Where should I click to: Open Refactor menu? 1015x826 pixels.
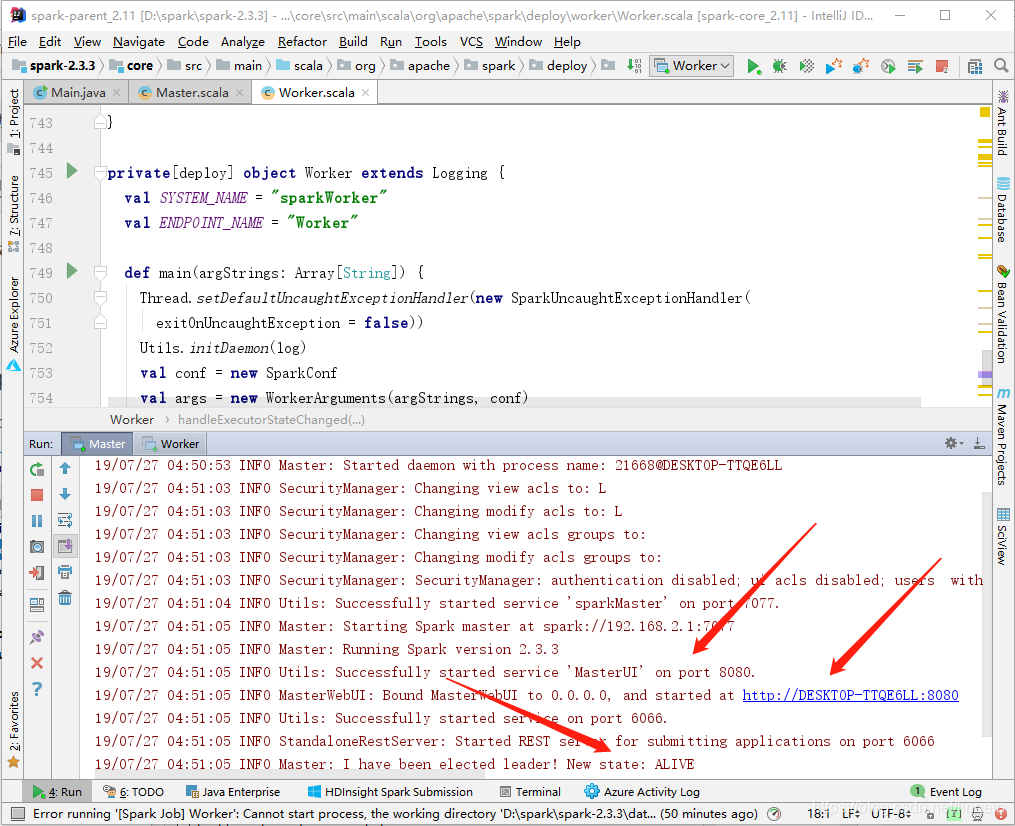[x=302, y=42]
